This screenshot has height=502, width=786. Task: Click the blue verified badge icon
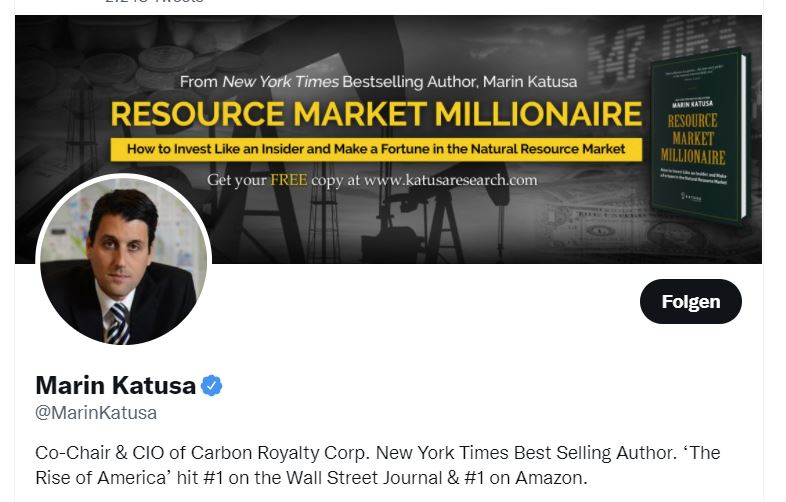click(211, 385)
